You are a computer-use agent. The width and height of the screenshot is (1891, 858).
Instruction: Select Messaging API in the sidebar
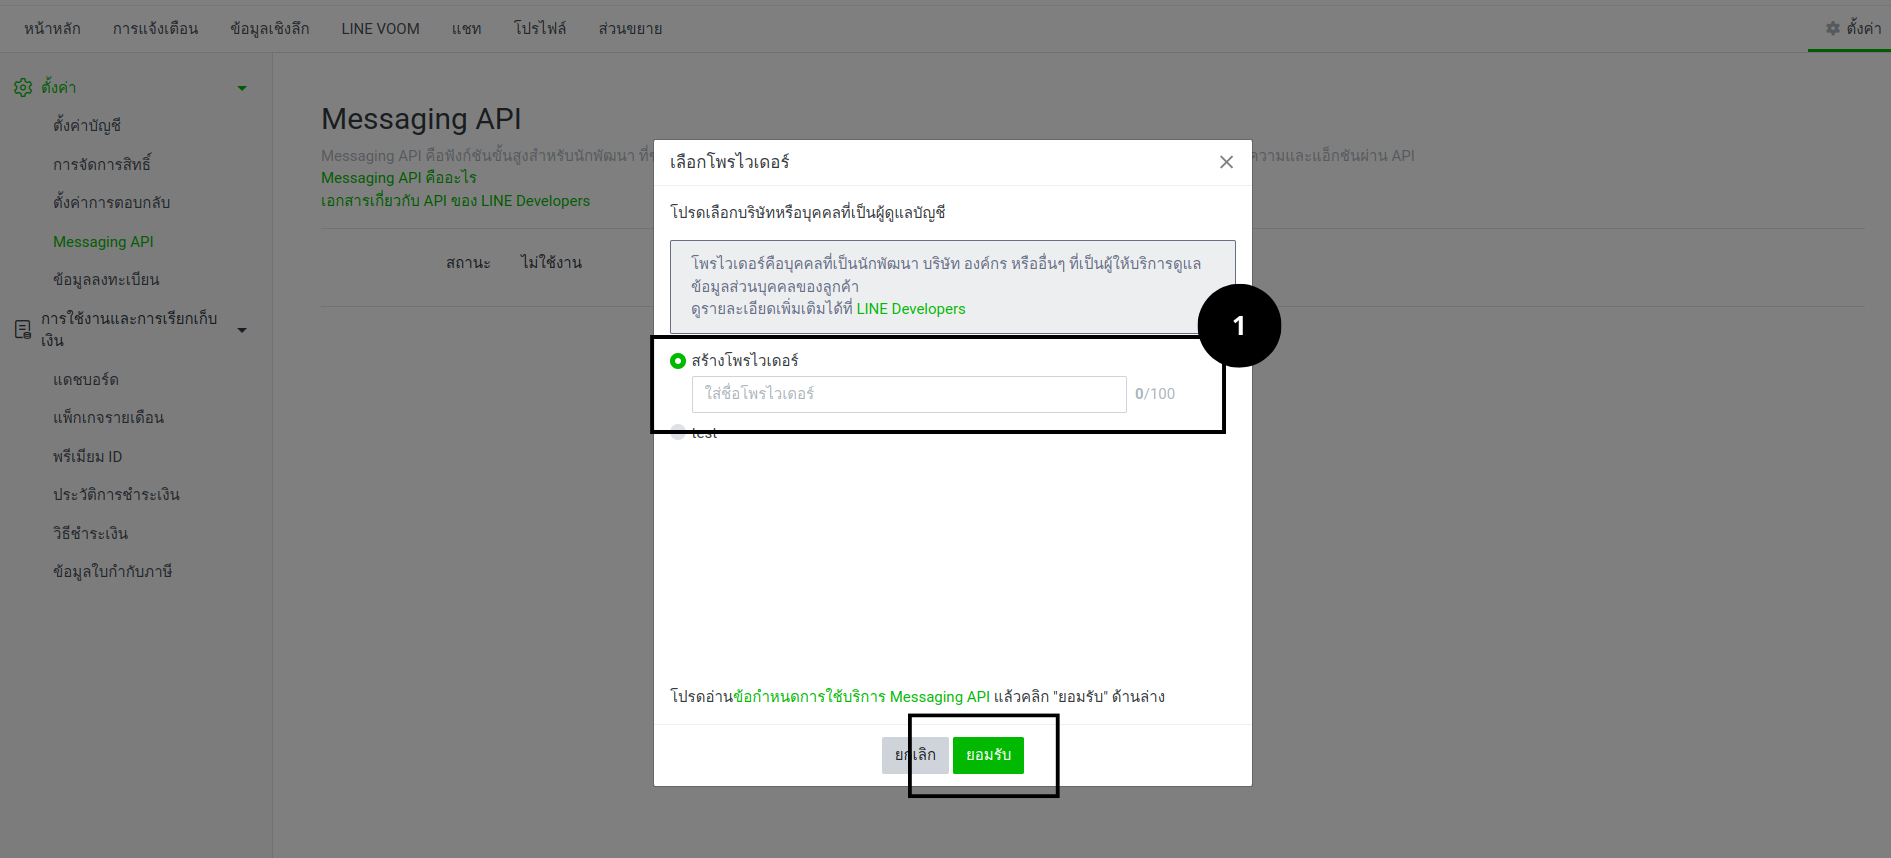pos(103,242)
